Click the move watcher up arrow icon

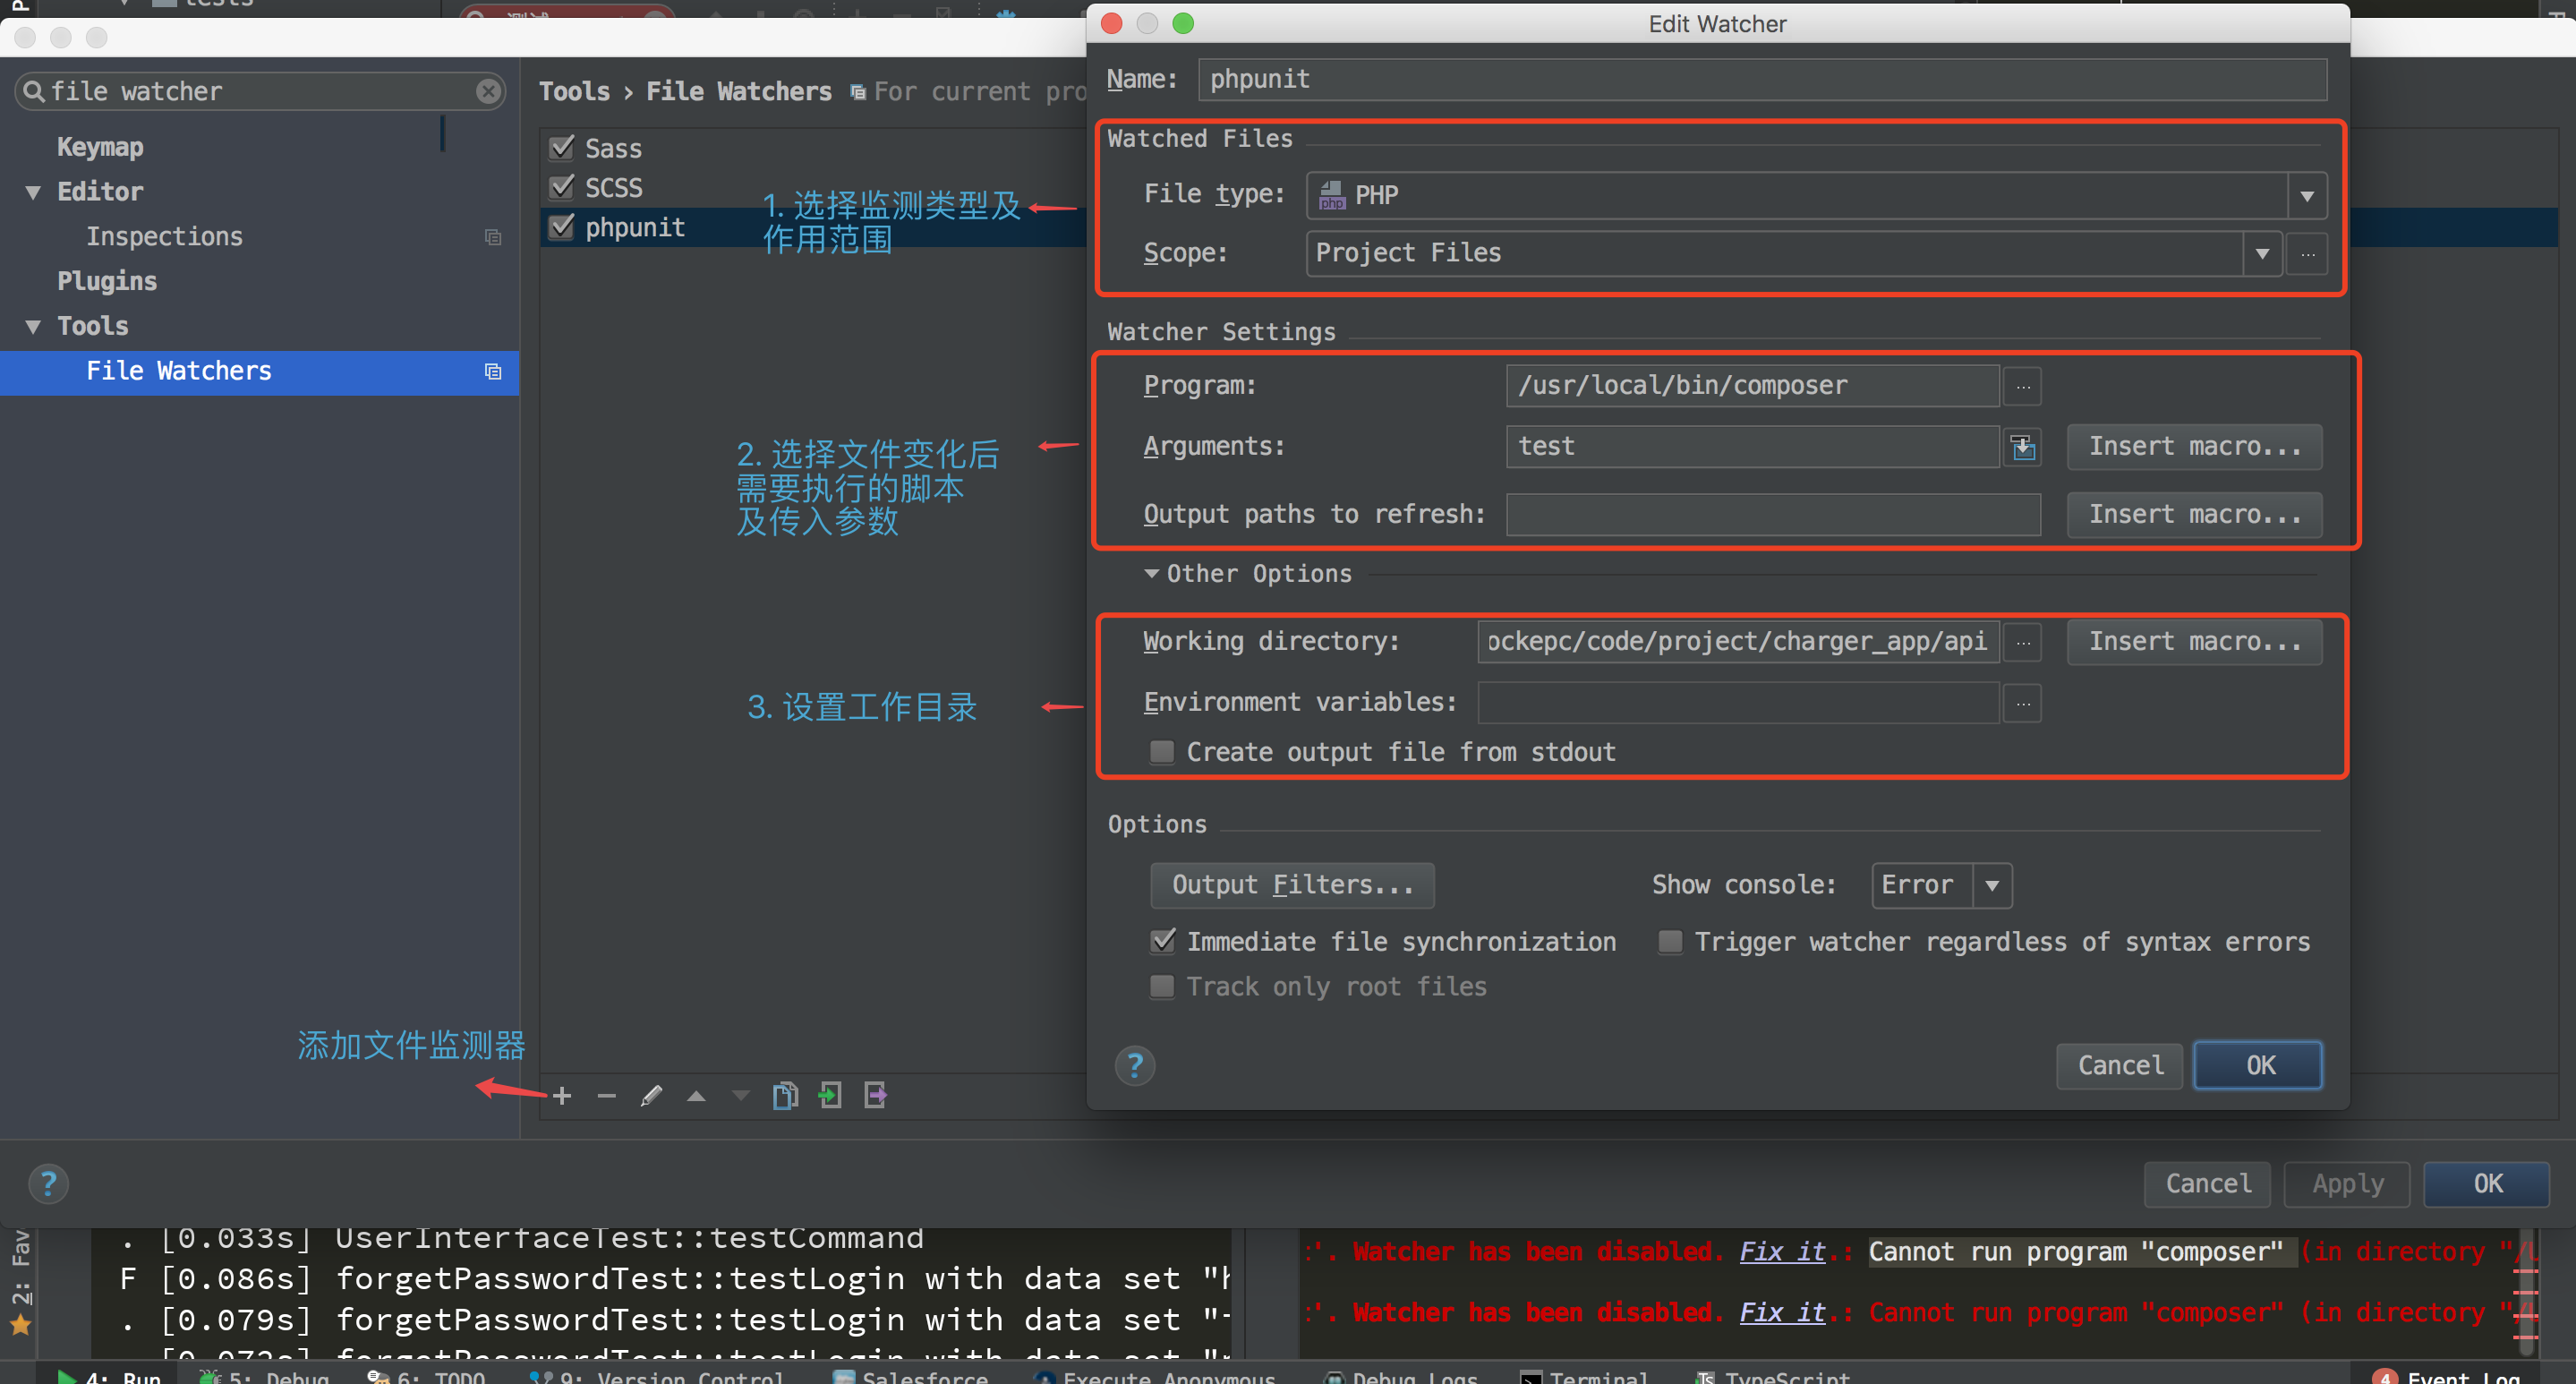(x=696, y=1096)
